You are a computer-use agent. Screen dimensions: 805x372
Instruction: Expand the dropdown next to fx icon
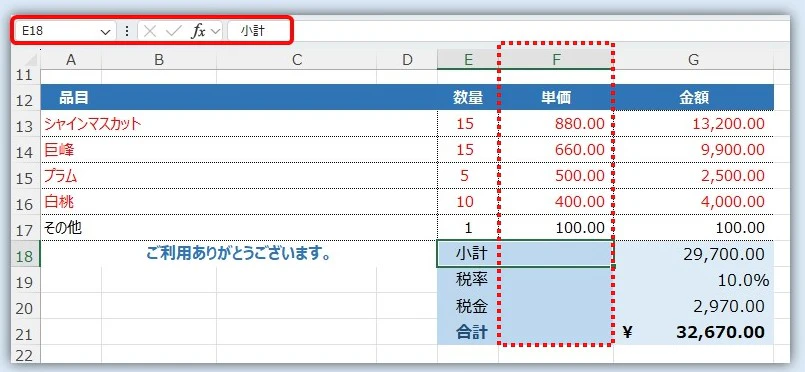pyautogui.click(x=215, y=31)
